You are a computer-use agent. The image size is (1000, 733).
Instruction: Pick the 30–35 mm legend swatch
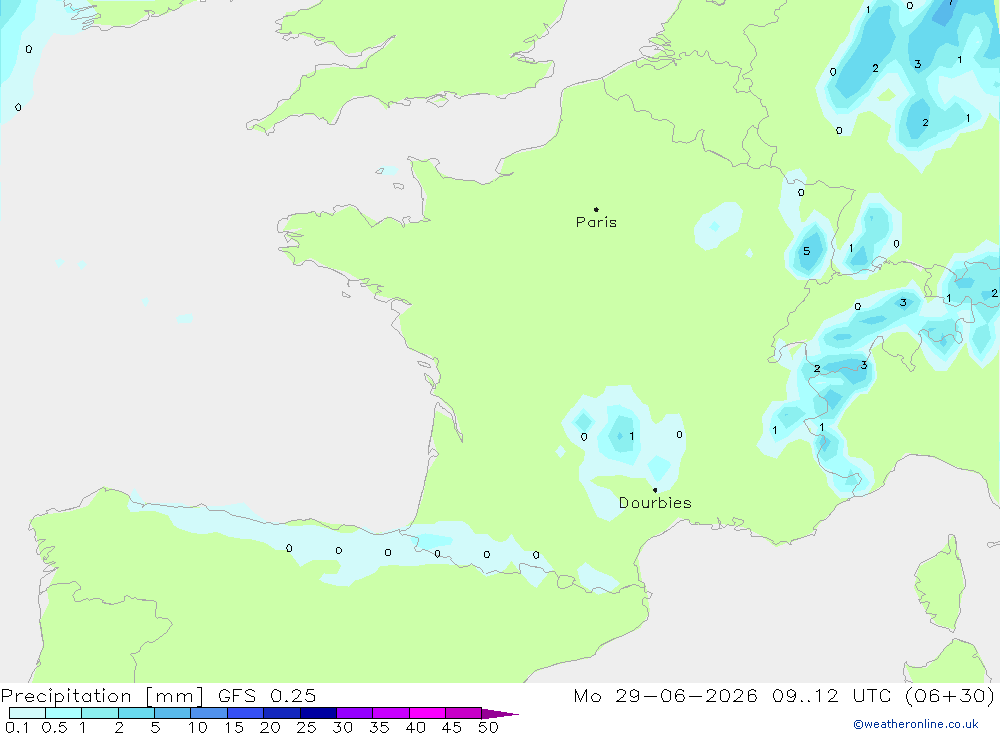355,713
